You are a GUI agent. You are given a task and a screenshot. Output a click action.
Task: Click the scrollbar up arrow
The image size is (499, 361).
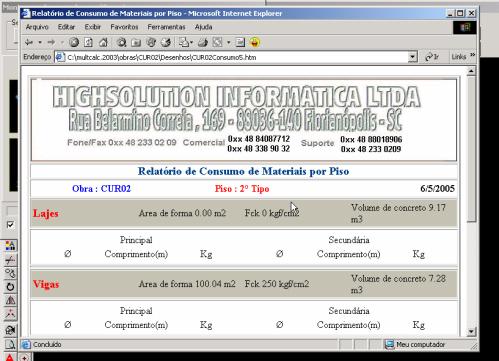point(471,71)
